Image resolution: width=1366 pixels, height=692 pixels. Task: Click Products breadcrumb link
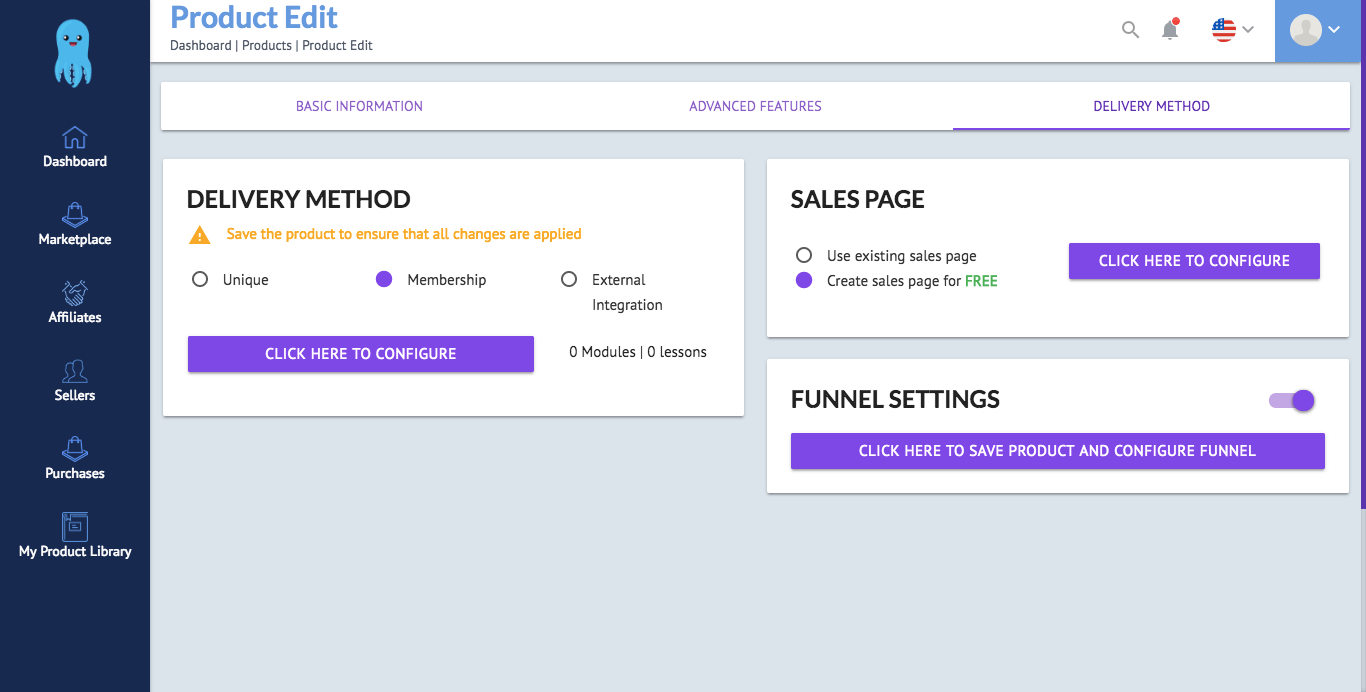(267, 45)
